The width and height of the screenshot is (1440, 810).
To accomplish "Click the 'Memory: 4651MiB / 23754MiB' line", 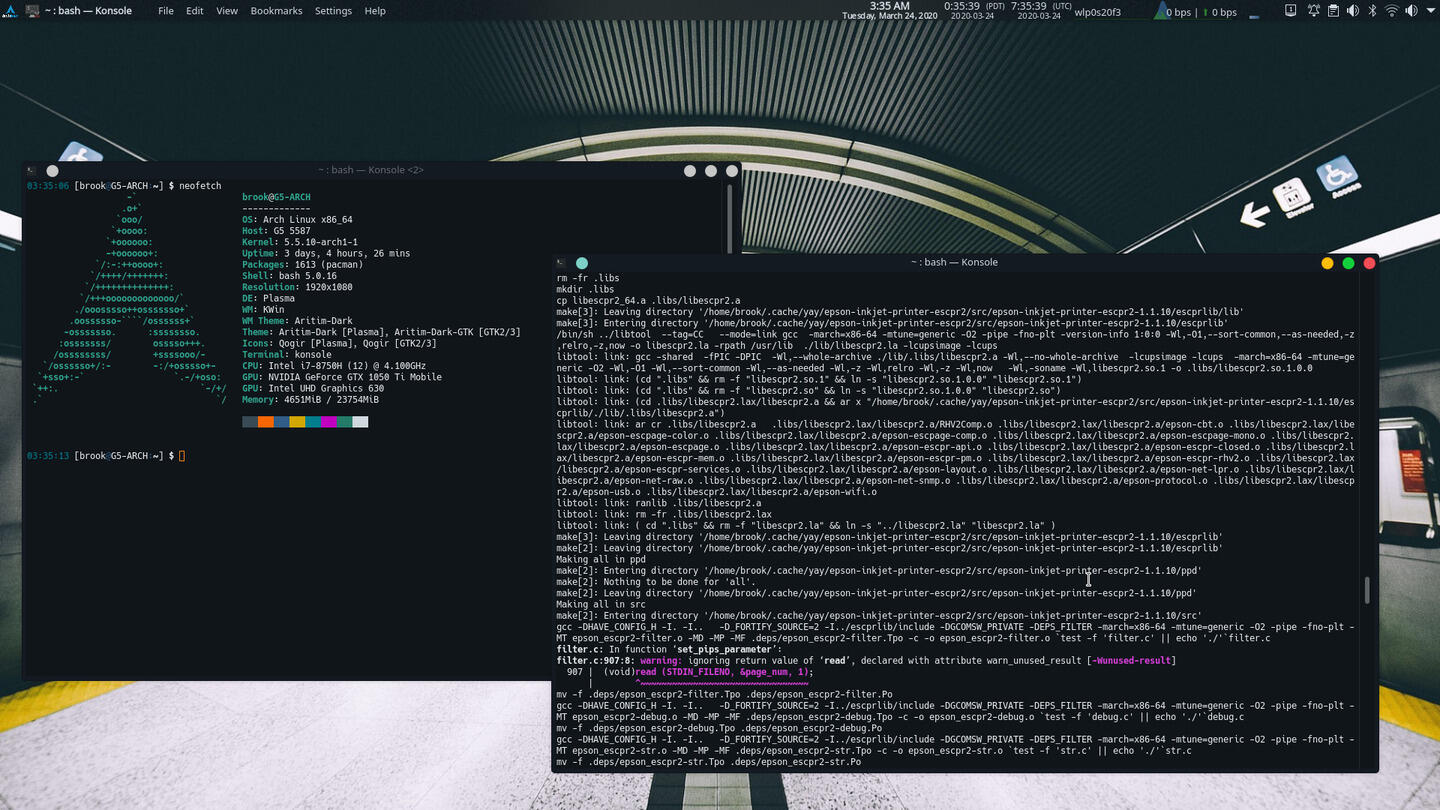I will pos(310,399).
